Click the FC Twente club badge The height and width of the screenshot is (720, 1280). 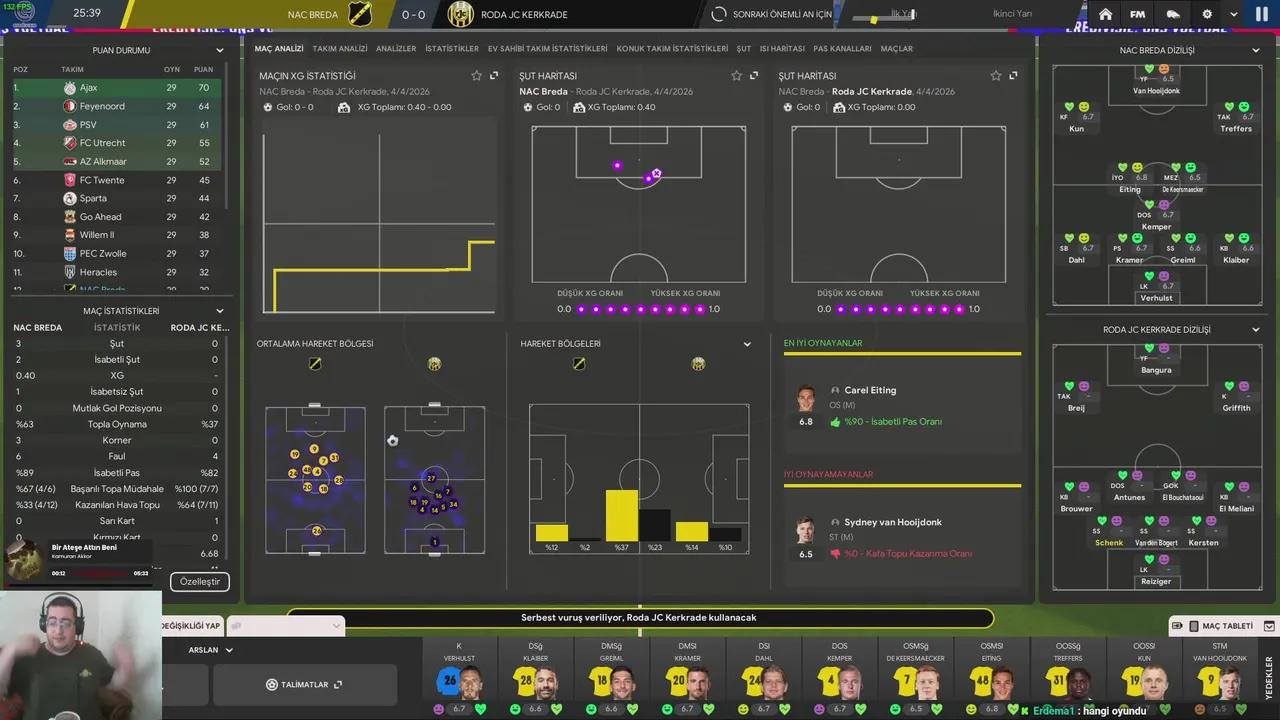coord(70,180)
